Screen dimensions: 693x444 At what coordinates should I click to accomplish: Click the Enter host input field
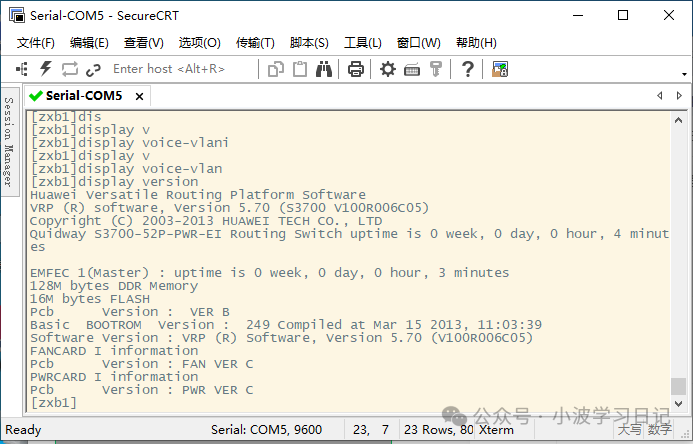(x=180, y=69)
